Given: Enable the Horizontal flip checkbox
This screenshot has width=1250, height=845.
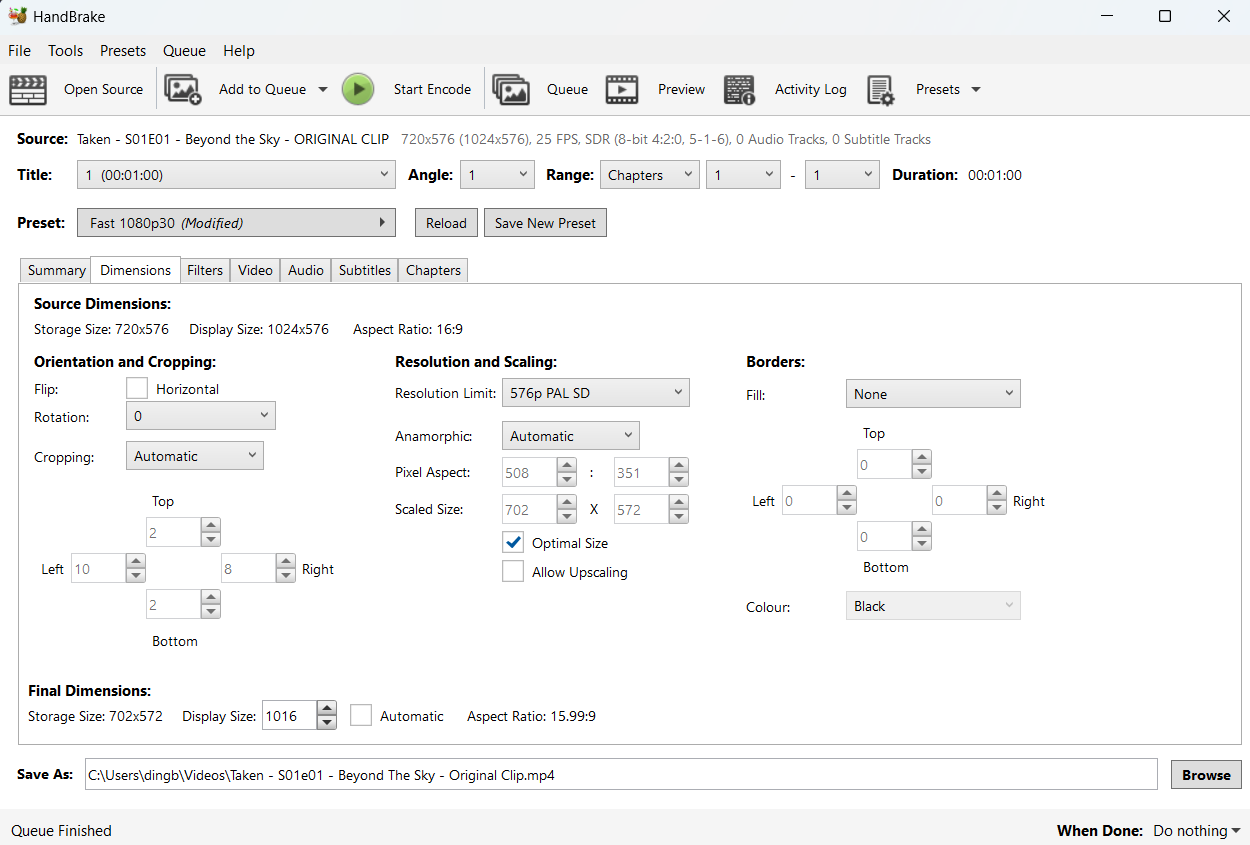Looking at the screenshot, I should (137, 388).
